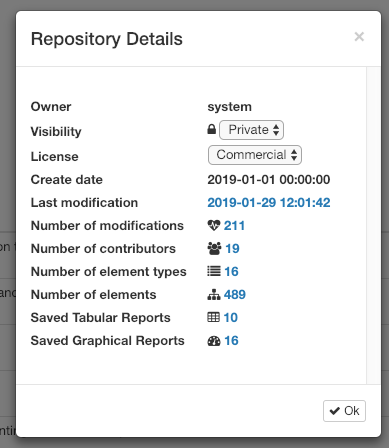Click the list icon for element types
This screenshot has width=389, height=448.
tap(214, 271)
